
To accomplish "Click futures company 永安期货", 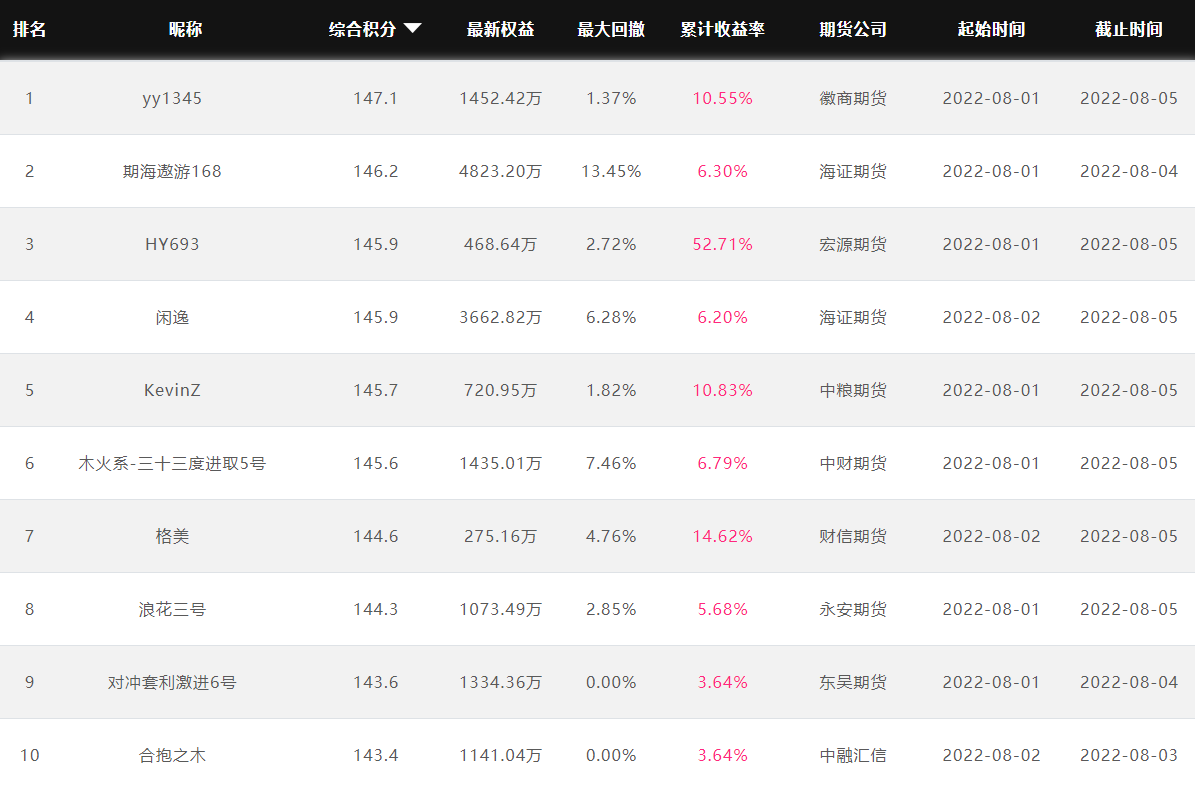I will pyautogui.click(x=853, y=609).
